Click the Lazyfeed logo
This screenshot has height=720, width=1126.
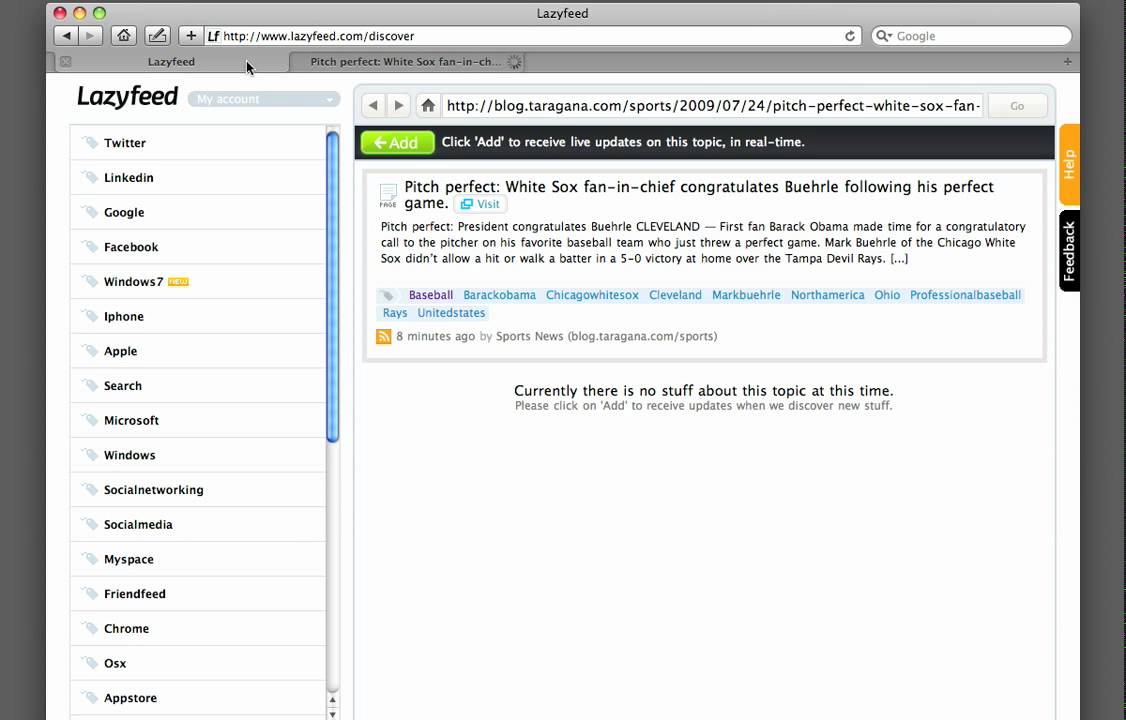pos(127,96)
